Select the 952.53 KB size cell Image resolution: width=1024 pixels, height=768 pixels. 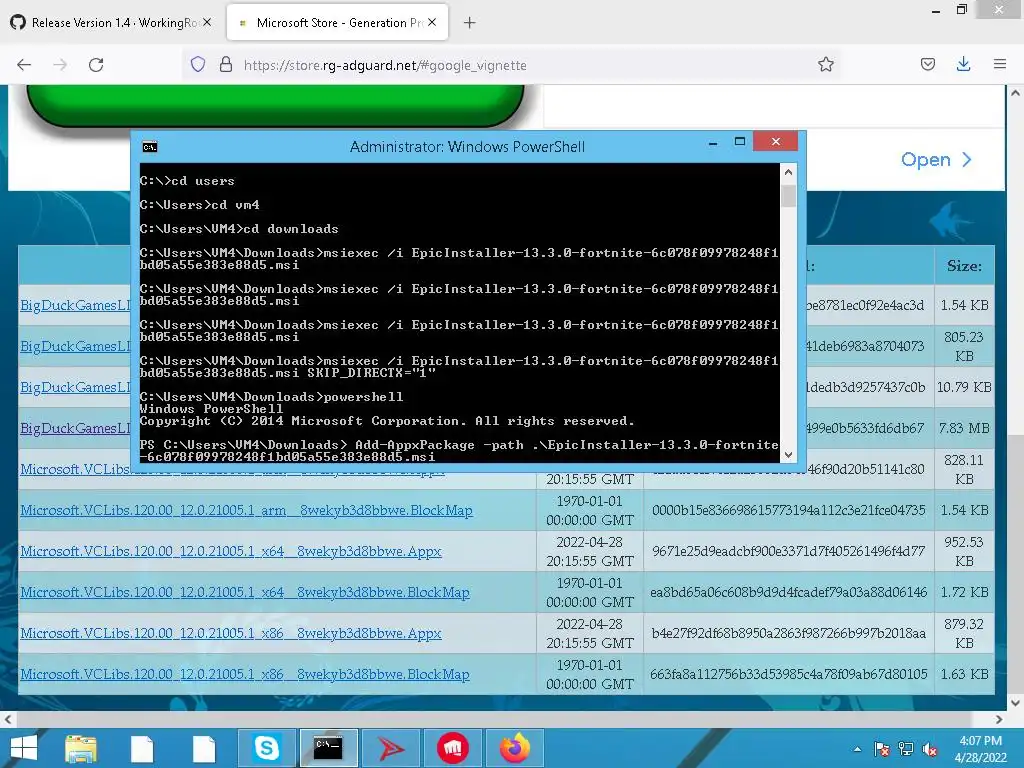(x=964, y=551)
